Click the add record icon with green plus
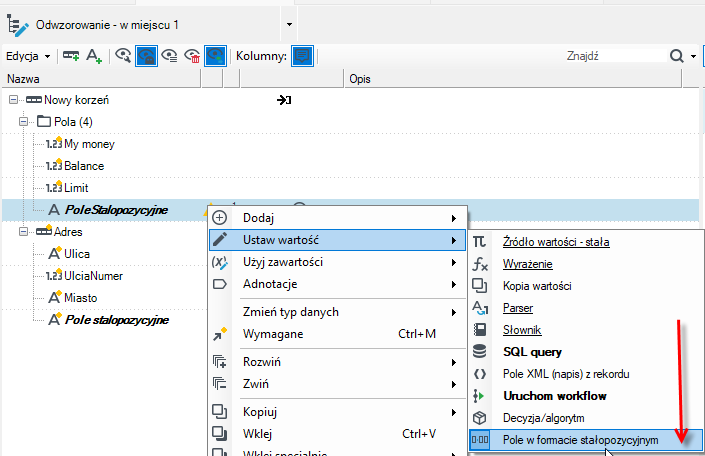The height and width of the screenshot is (456, 705). pos(71,56)
